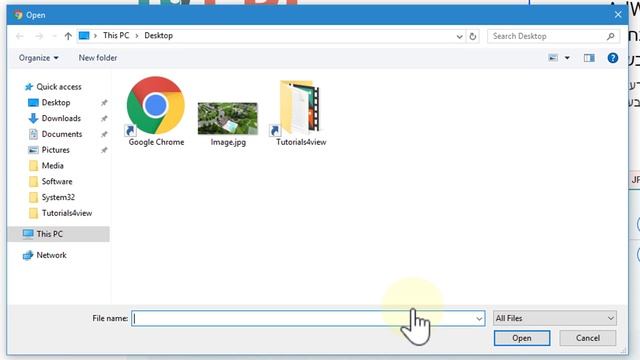Click the Chrome icon in title bar
Viewport: 640px width, 360px height.
tap(18, 15)
